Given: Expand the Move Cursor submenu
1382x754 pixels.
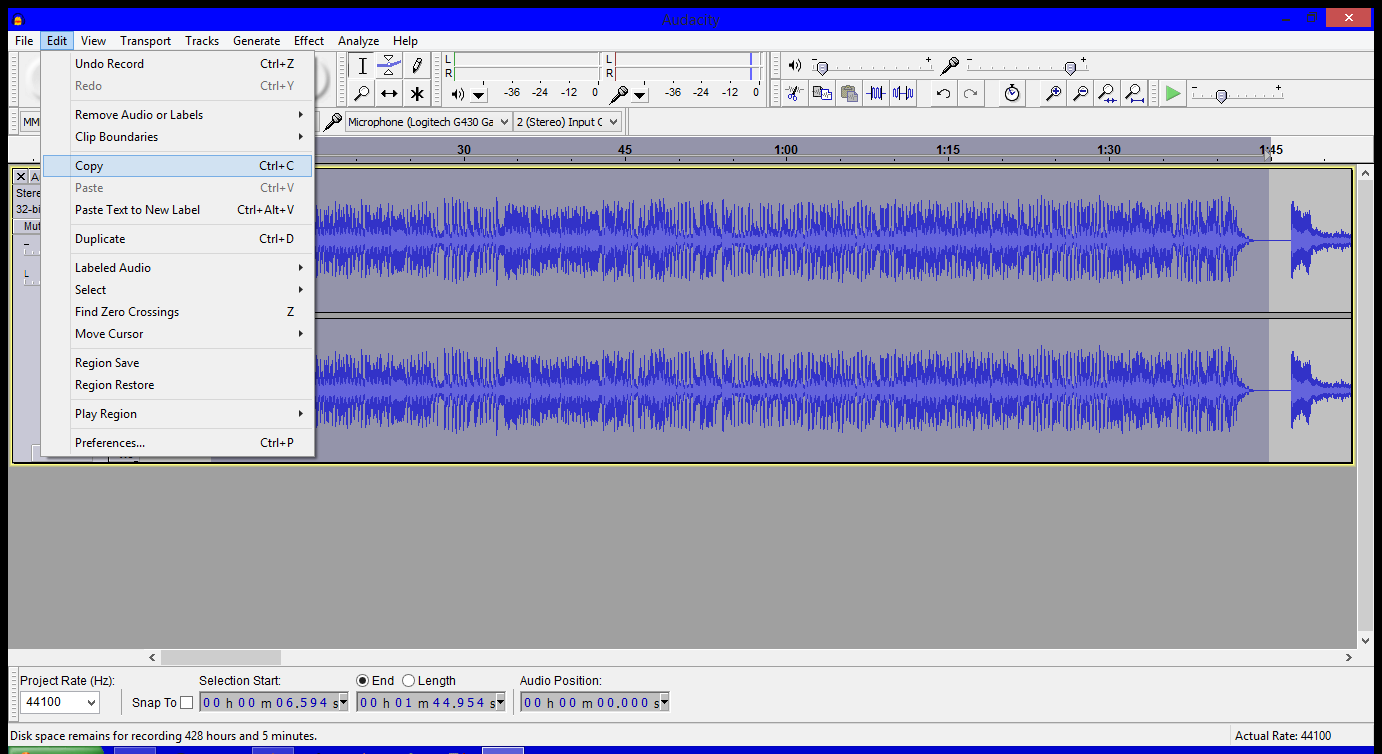Looking at the screenshot, I should pos(178,334).
